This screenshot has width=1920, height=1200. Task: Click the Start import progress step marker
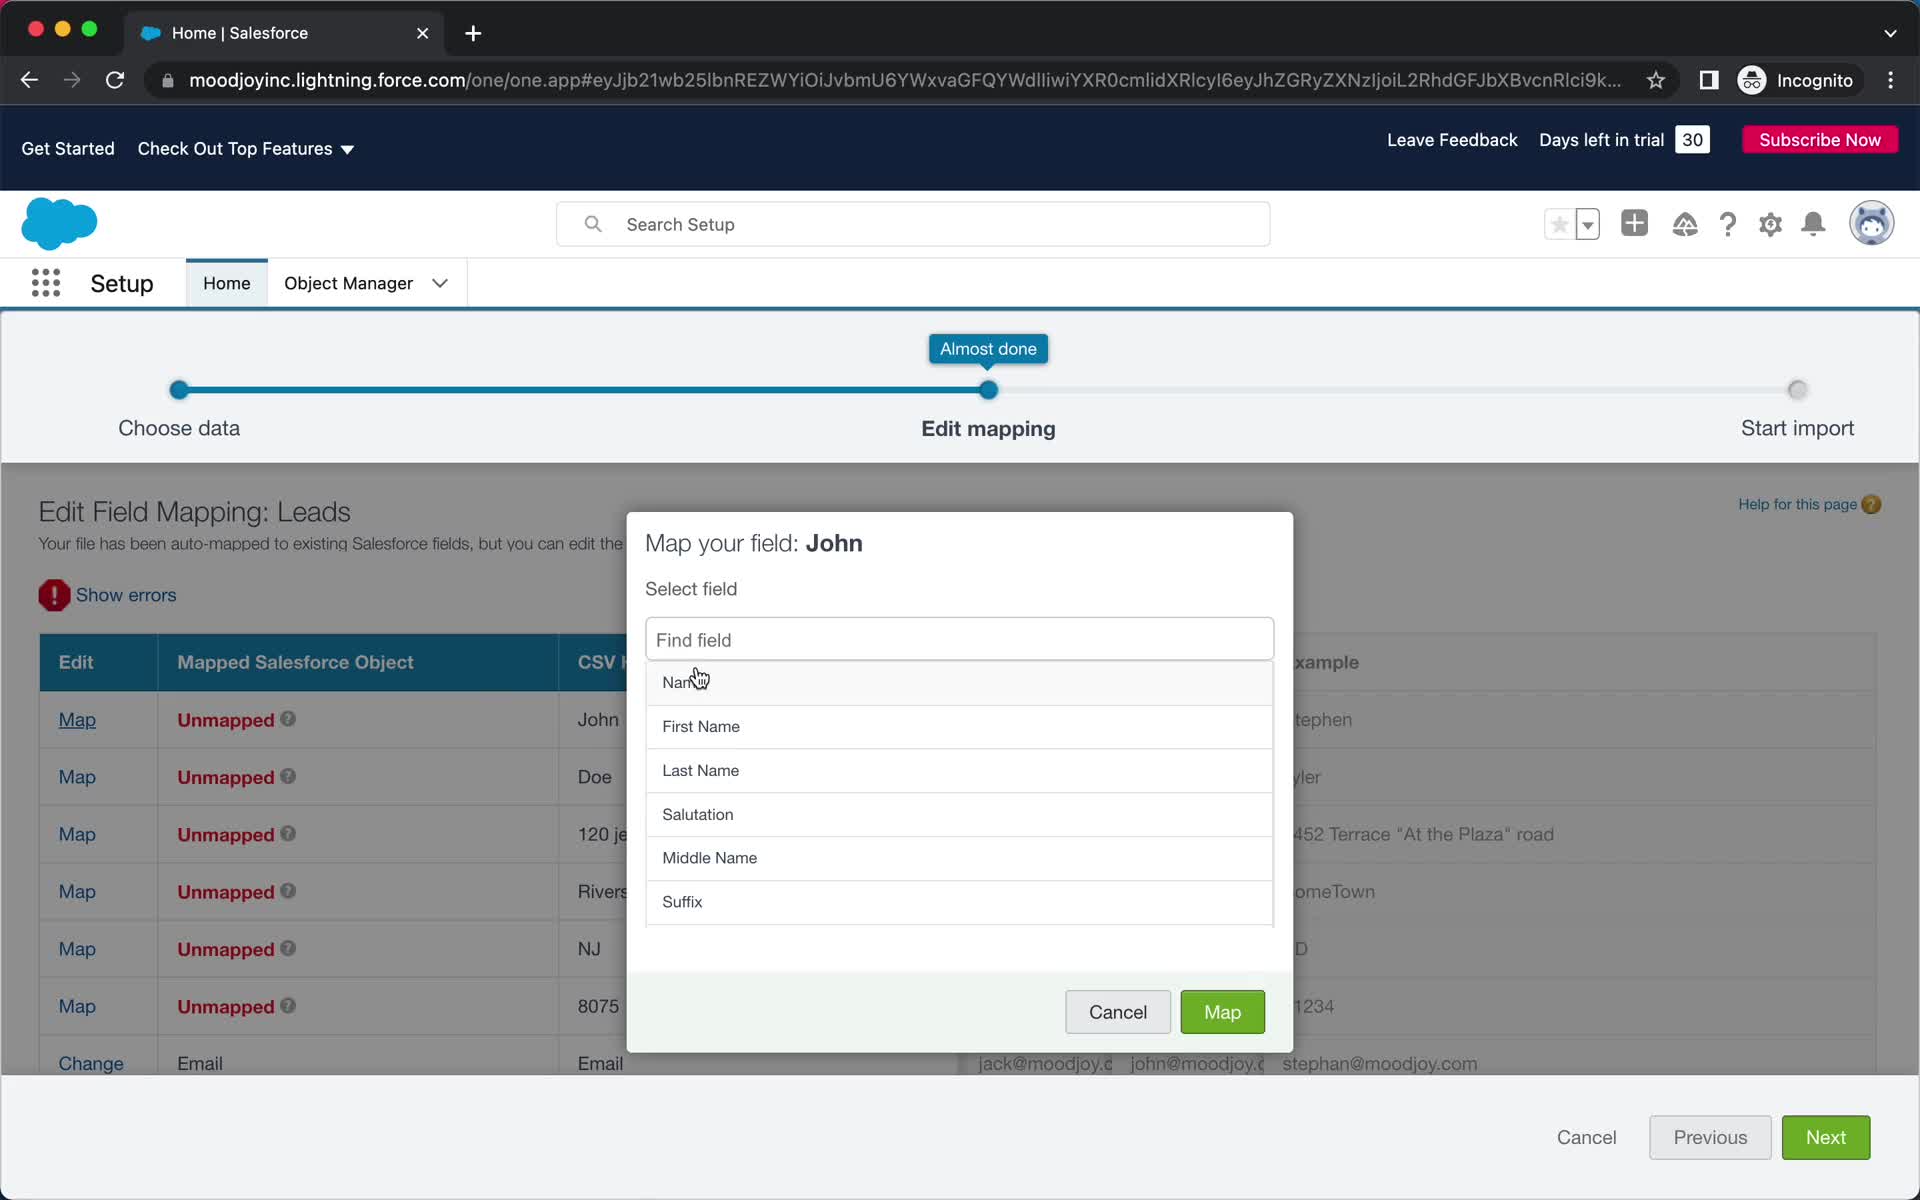tap(1797, 390)
